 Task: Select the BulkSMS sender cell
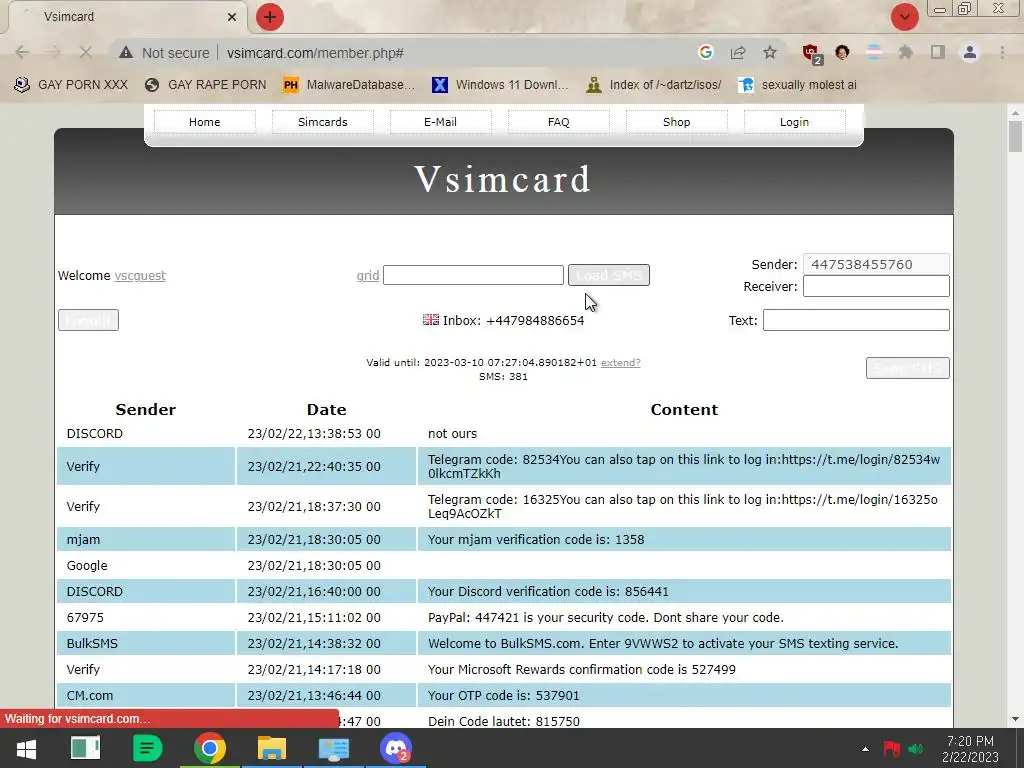[x=146, y=643]
